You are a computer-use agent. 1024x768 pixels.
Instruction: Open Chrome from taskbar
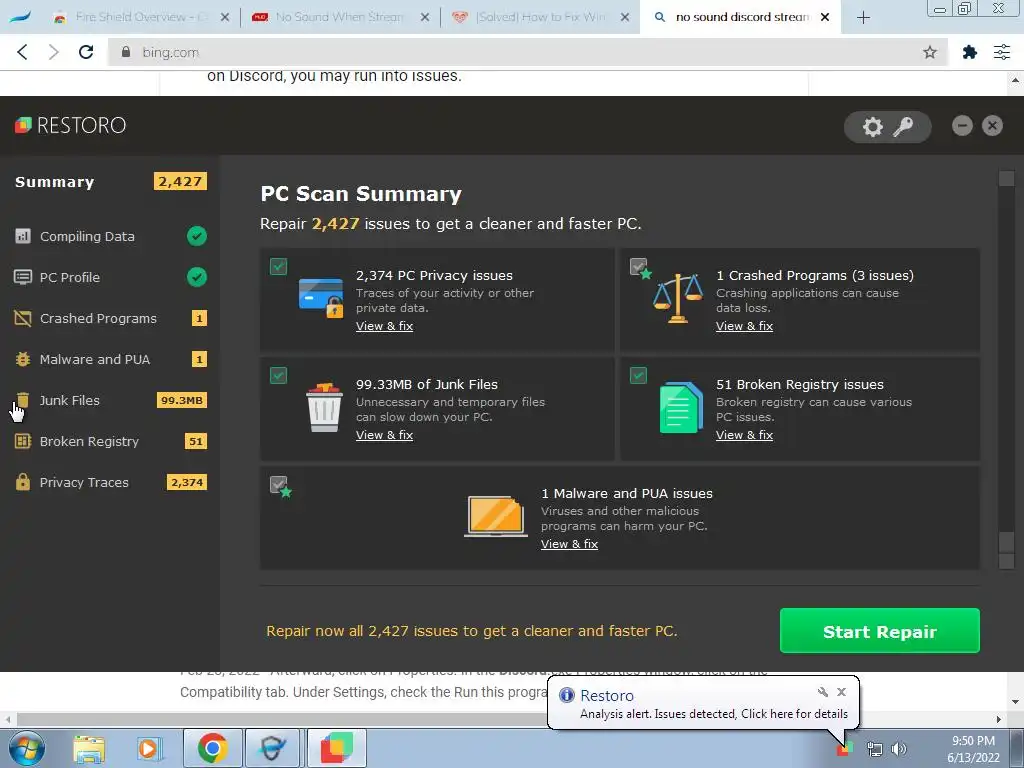pos(212,748)
